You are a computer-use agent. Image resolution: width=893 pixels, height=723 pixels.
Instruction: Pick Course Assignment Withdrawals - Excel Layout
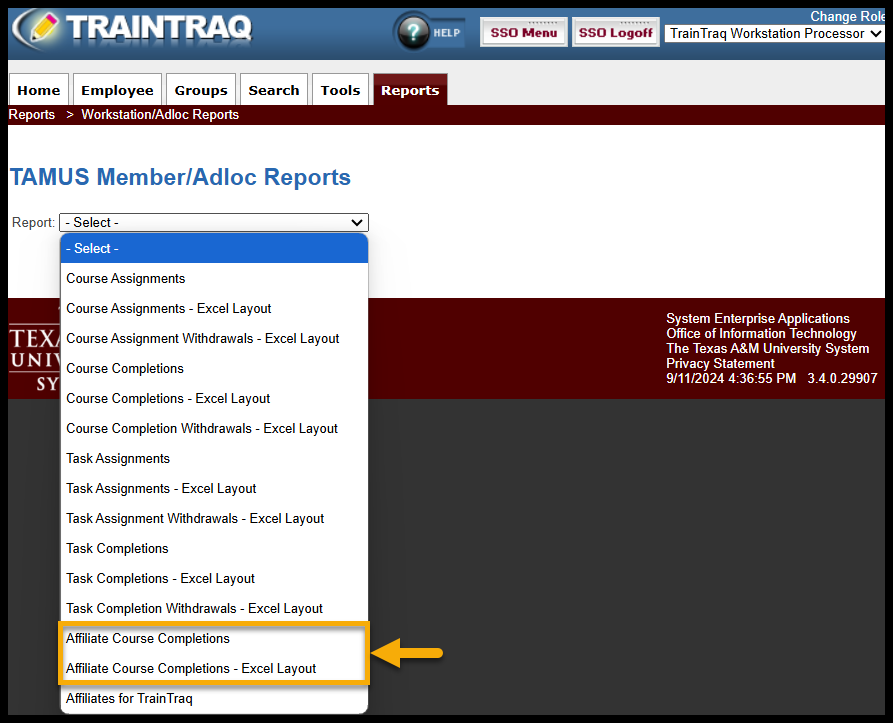click(214, 339)
